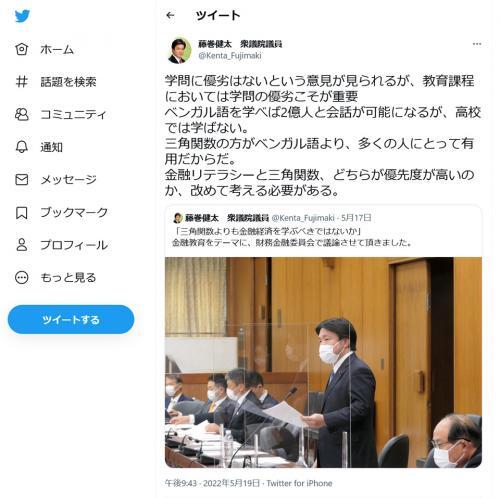Click the Twitter bird logo
500x498 pixels.
click(x=22, y=16)
